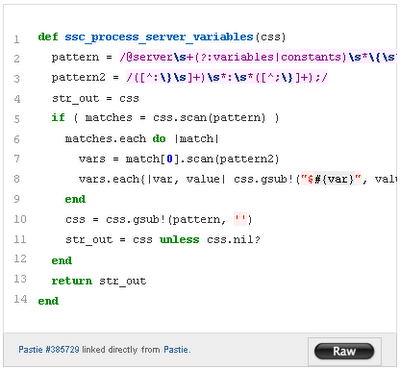Click the "$#{var}" string on line eight
Viewport: 400px width, 369px height.
coord(331,179)
